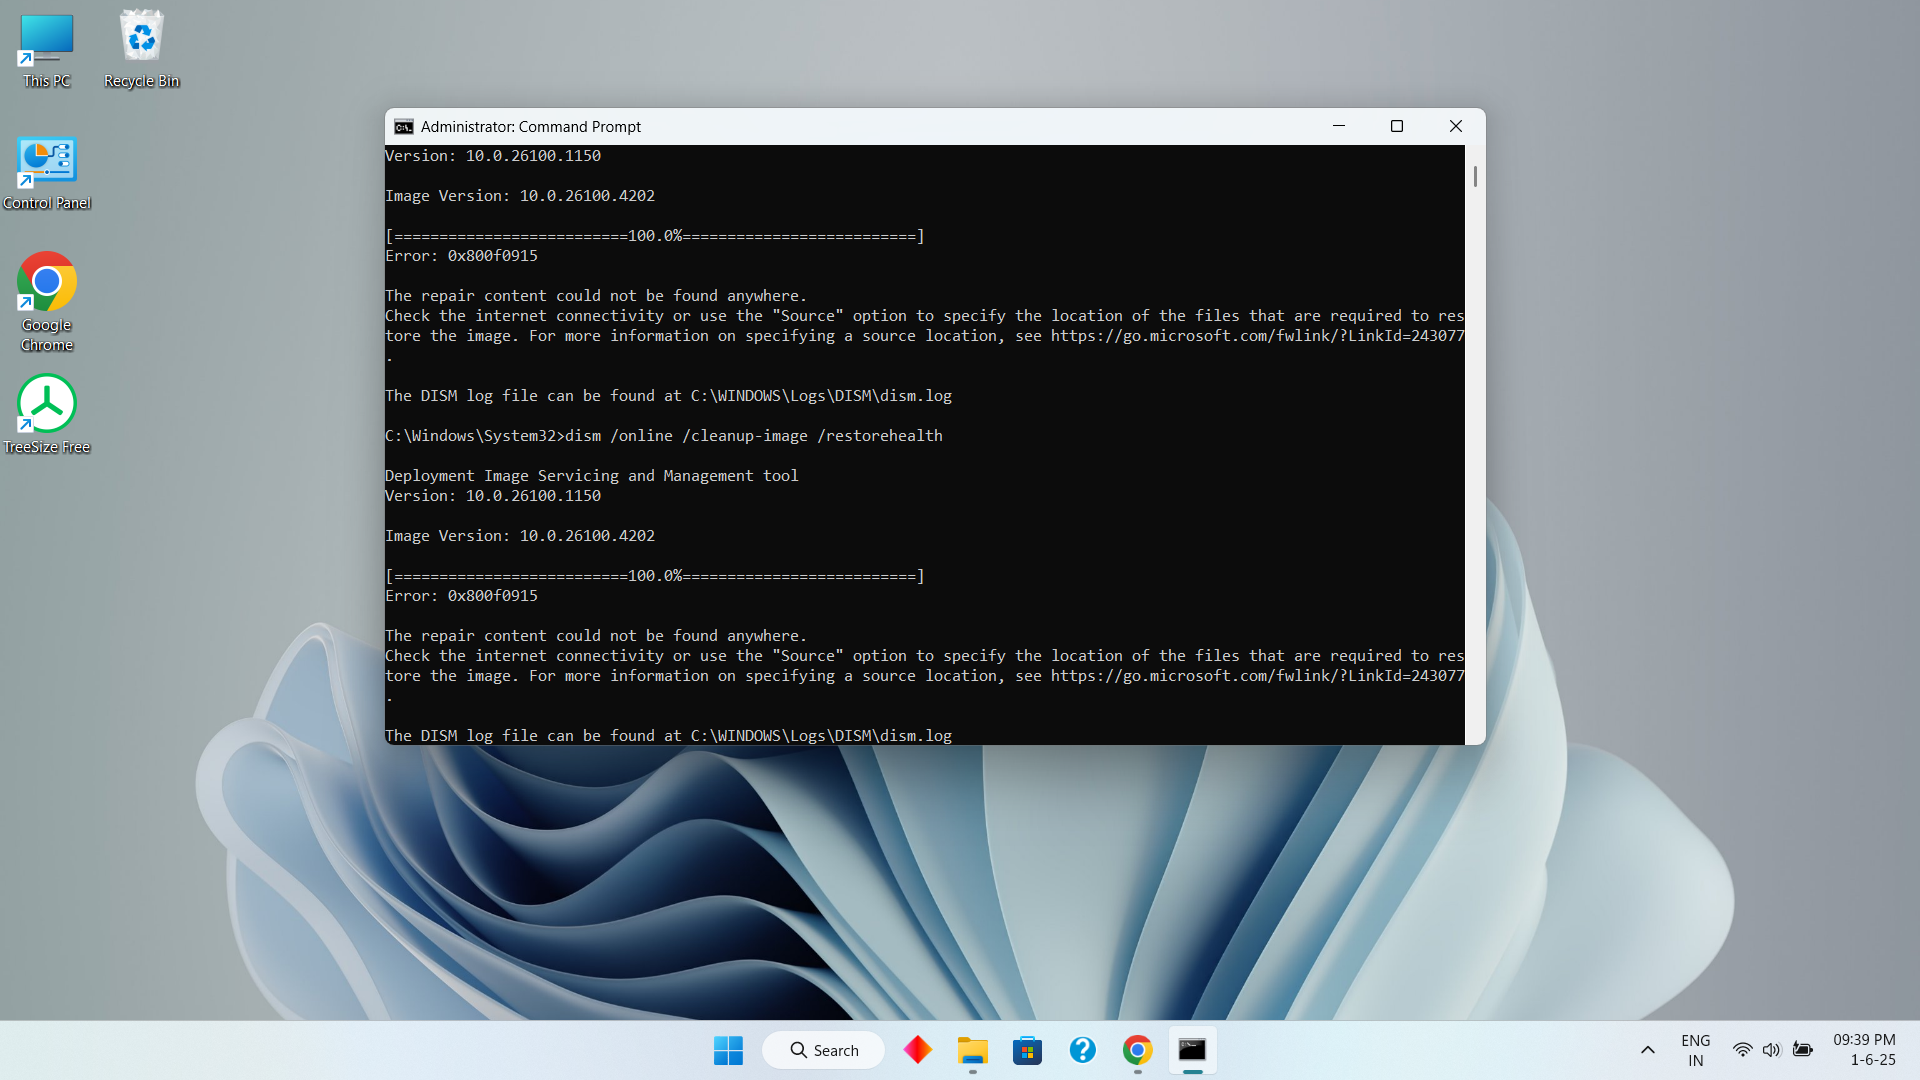Launch Google Chrome from desktop shortcut
This screenshot has height=1080, width=1920.
click(46, 302)
